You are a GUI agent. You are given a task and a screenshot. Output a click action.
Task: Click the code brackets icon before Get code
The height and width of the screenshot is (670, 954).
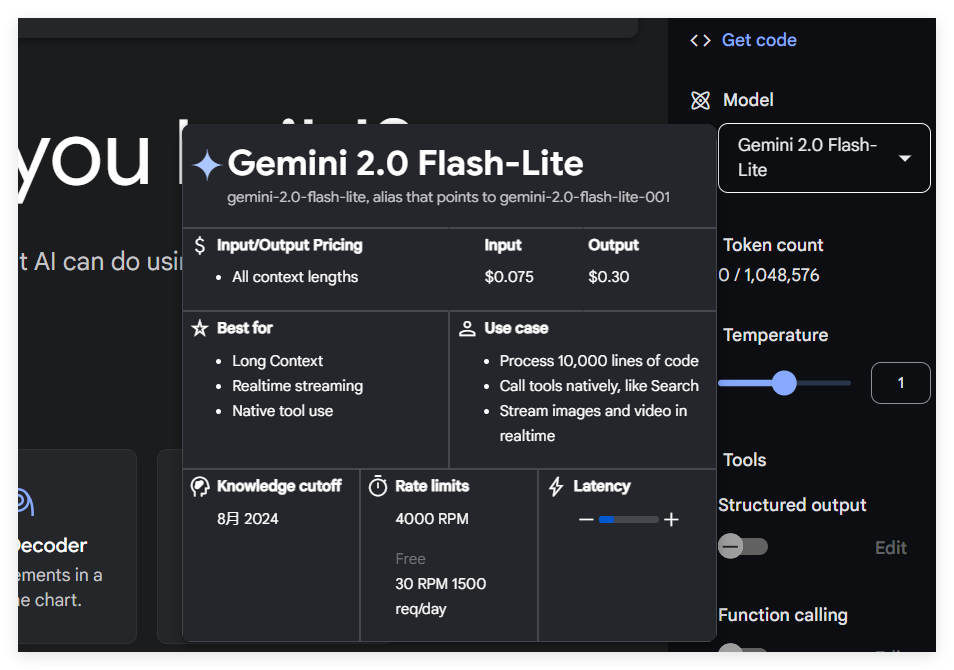point(700,40)
